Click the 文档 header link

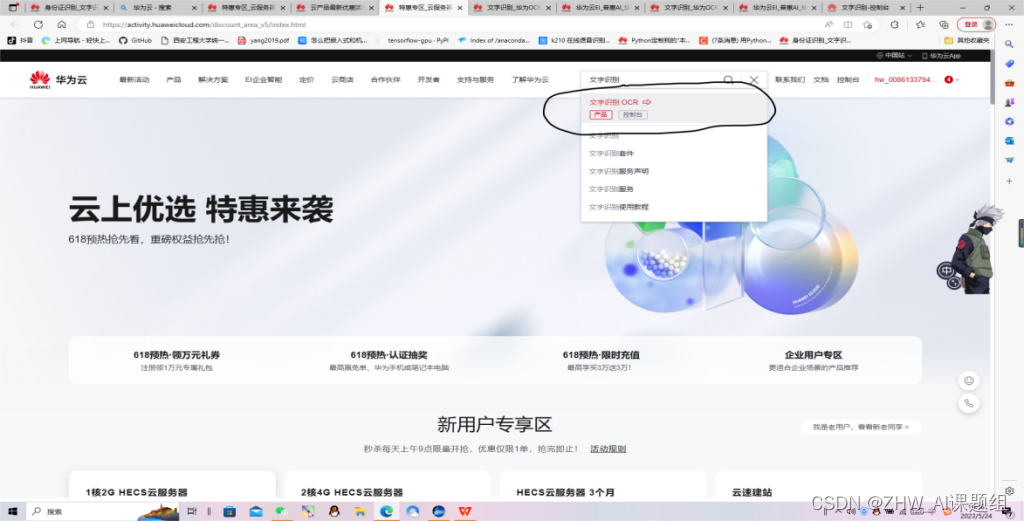click(821, 80)
